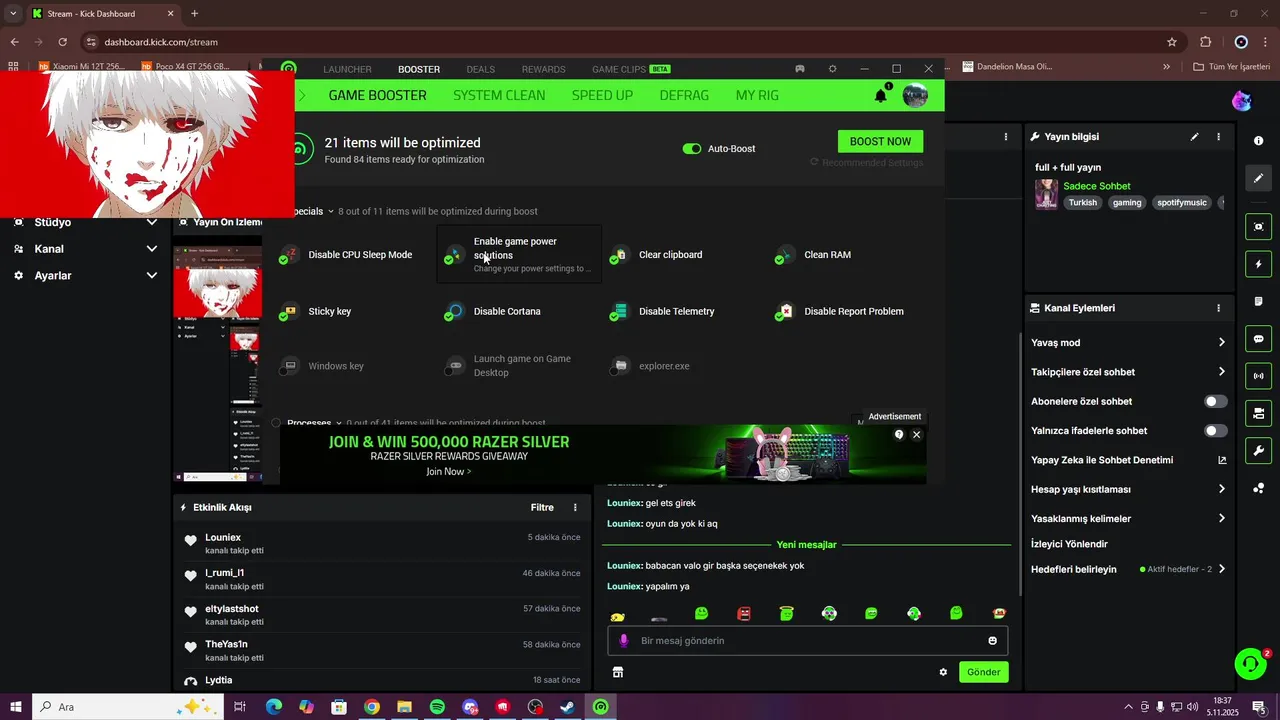The width and height of the screenshot is (1280, 720).
Task: Uncheck Clean RAM item
Action: [x=779, y=260]
